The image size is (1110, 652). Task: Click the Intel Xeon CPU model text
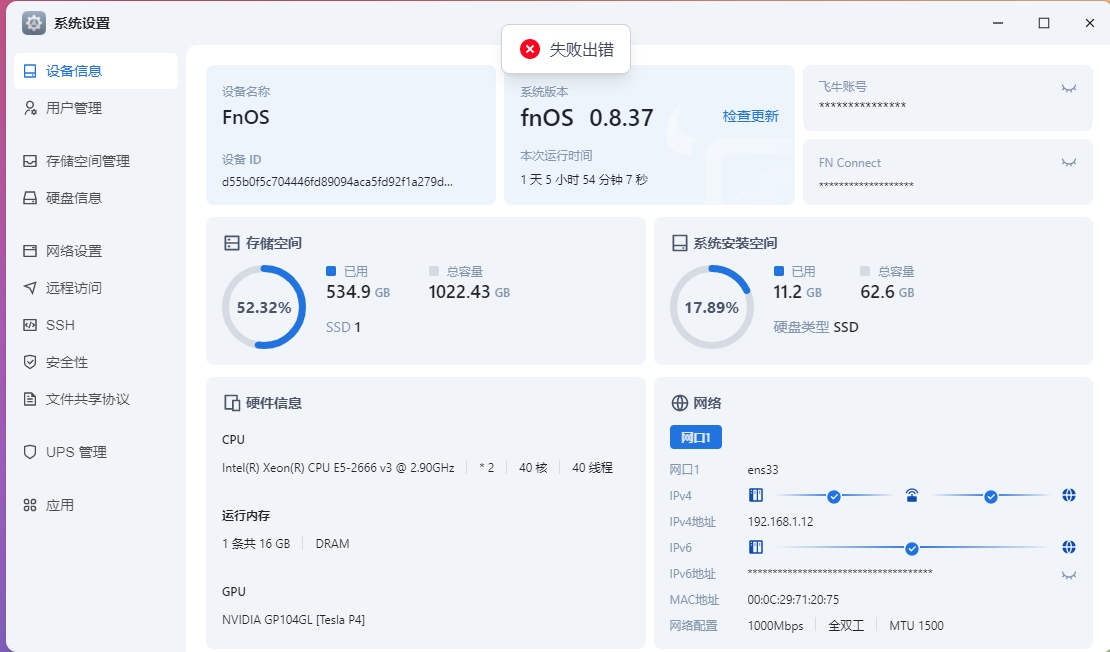tap(338, 468)
